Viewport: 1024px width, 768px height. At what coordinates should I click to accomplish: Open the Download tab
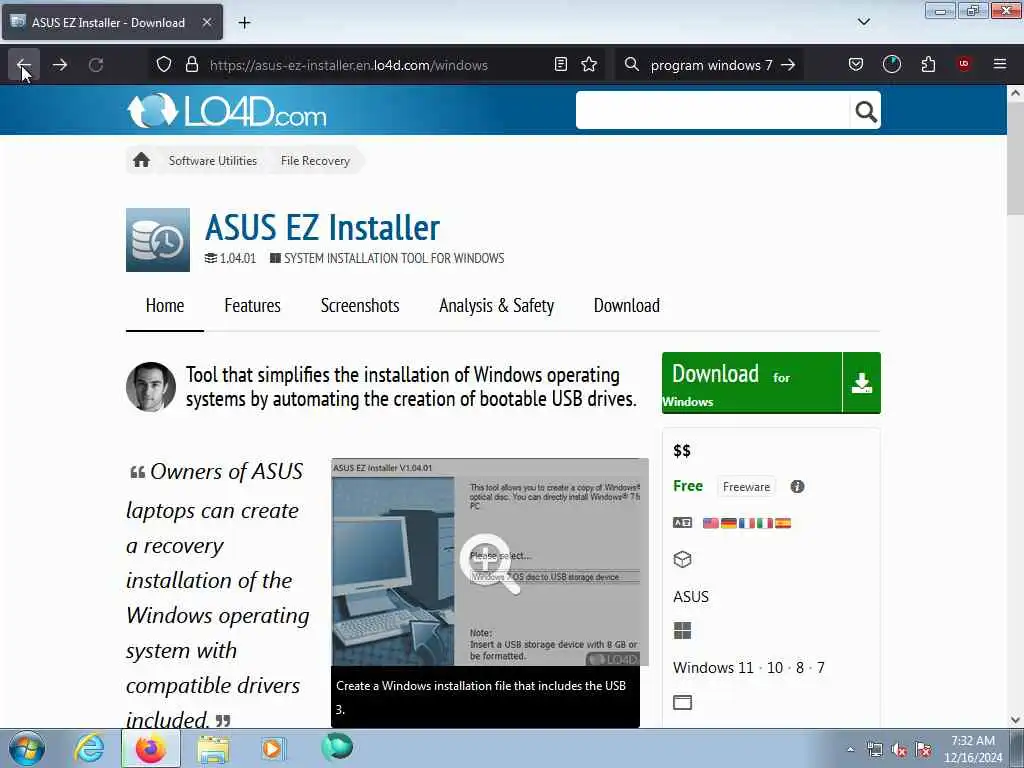click(626, 306)
